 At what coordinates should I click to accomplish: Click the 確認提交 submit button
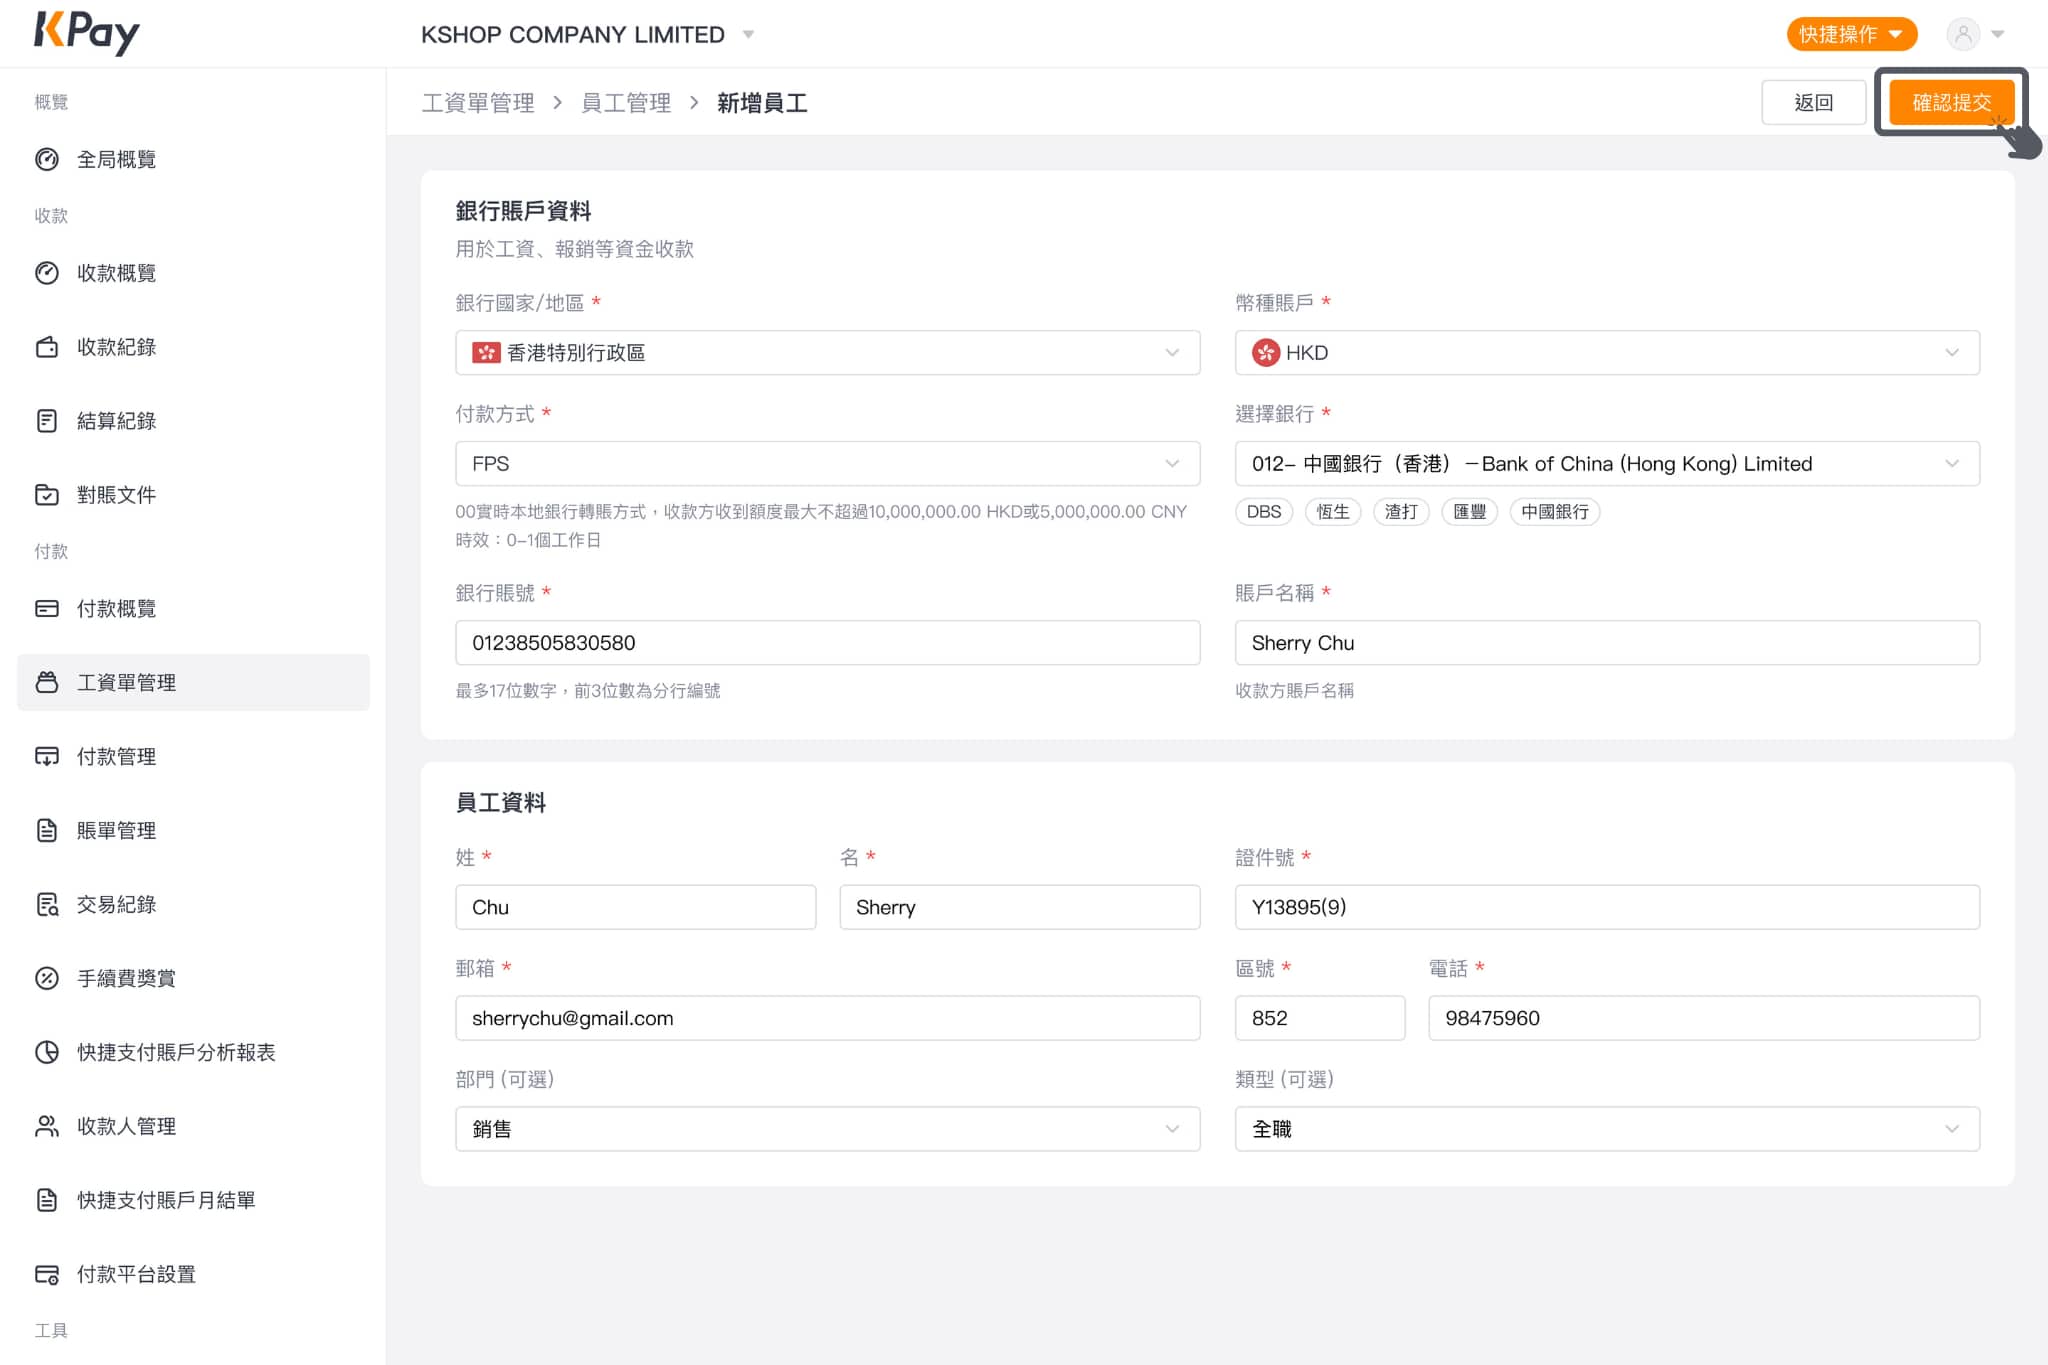[x=1951, y=102]
